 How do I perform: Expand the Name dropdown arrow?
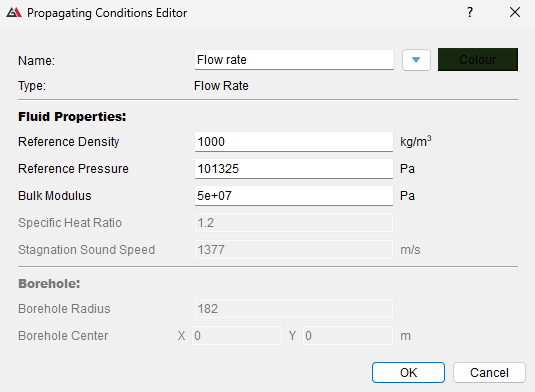pos(416,60)
